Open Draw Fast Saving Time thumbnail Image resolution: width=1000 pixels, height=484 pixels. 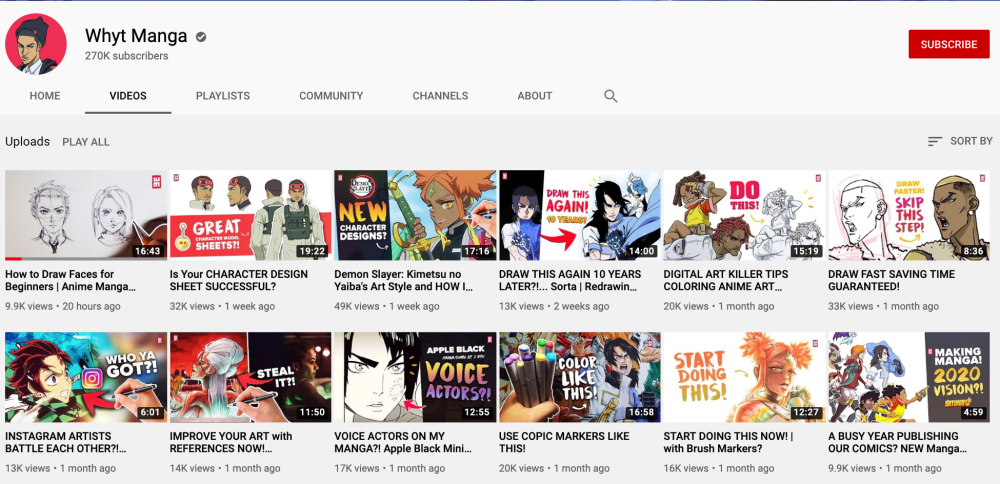[909, 215]
